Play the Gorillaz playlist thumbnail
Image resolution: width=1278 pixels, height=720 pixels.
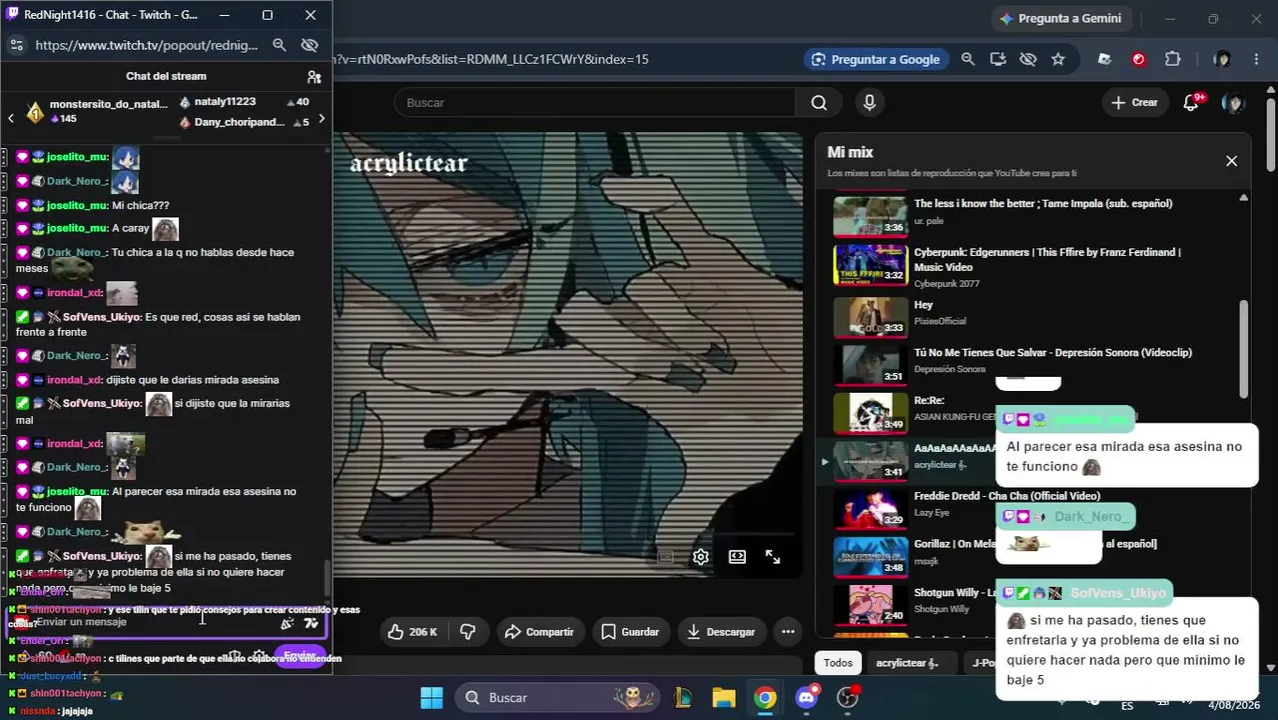[871, 557]
